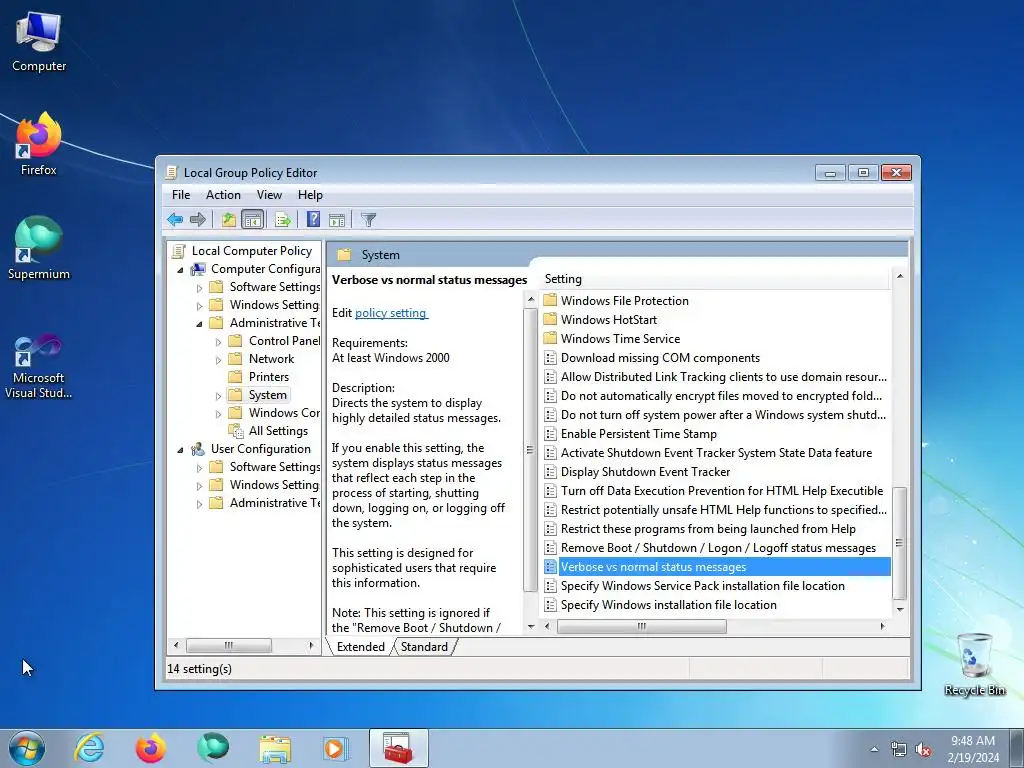Open the View menu
Image resolution: width=1024 pixels, height=768 pixels.
[x=269, y=195]
